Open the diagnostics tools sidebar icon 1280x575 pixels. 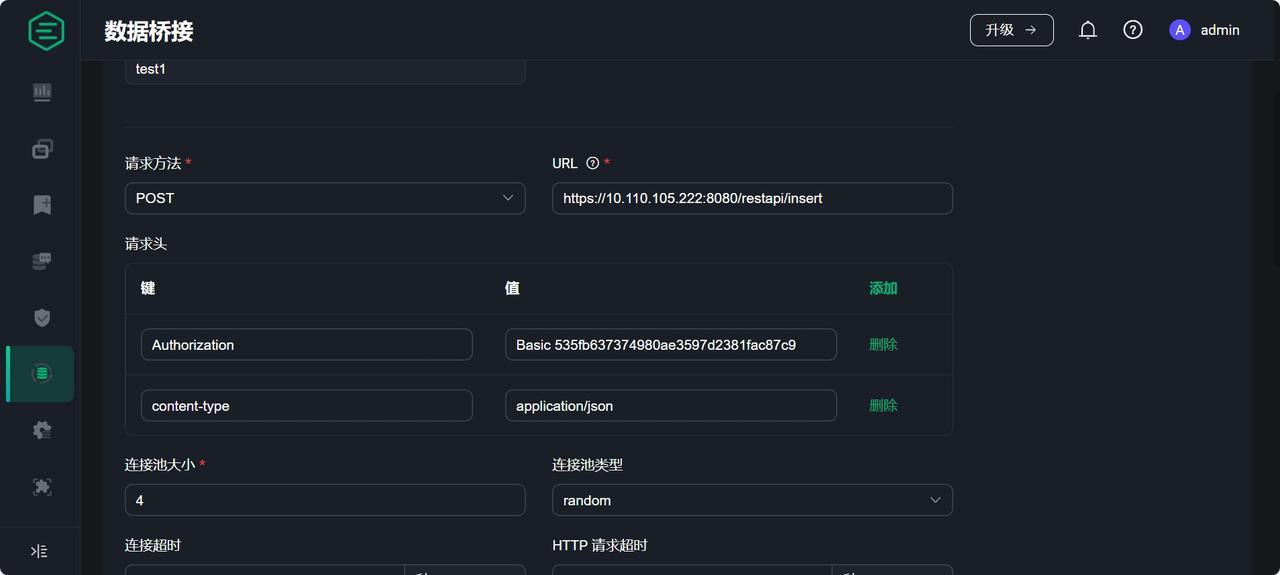(42, 487)
